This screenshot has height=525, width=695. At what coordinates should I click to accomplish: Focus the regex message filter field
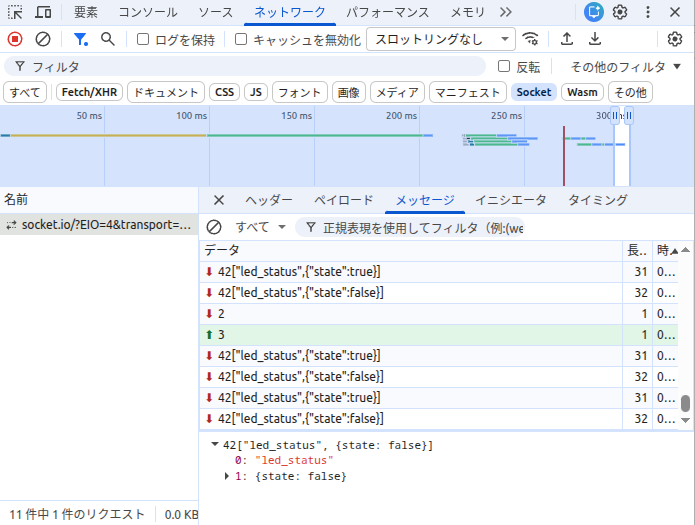pyautogui.click(x=410, y=227)
